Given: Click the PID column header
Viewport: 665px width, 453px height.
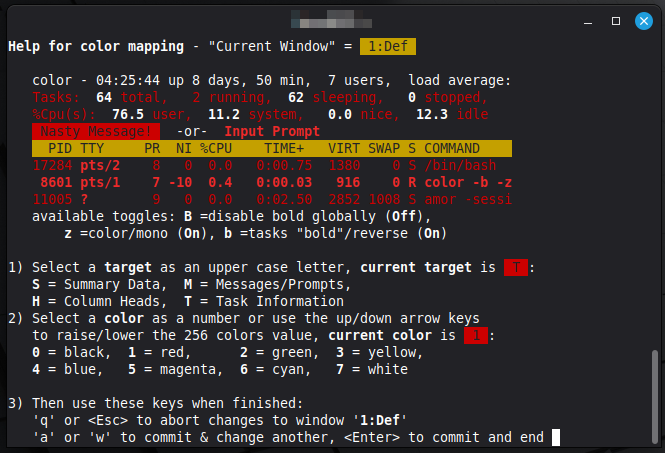Looking at the screenshot, I should point(58,148).
